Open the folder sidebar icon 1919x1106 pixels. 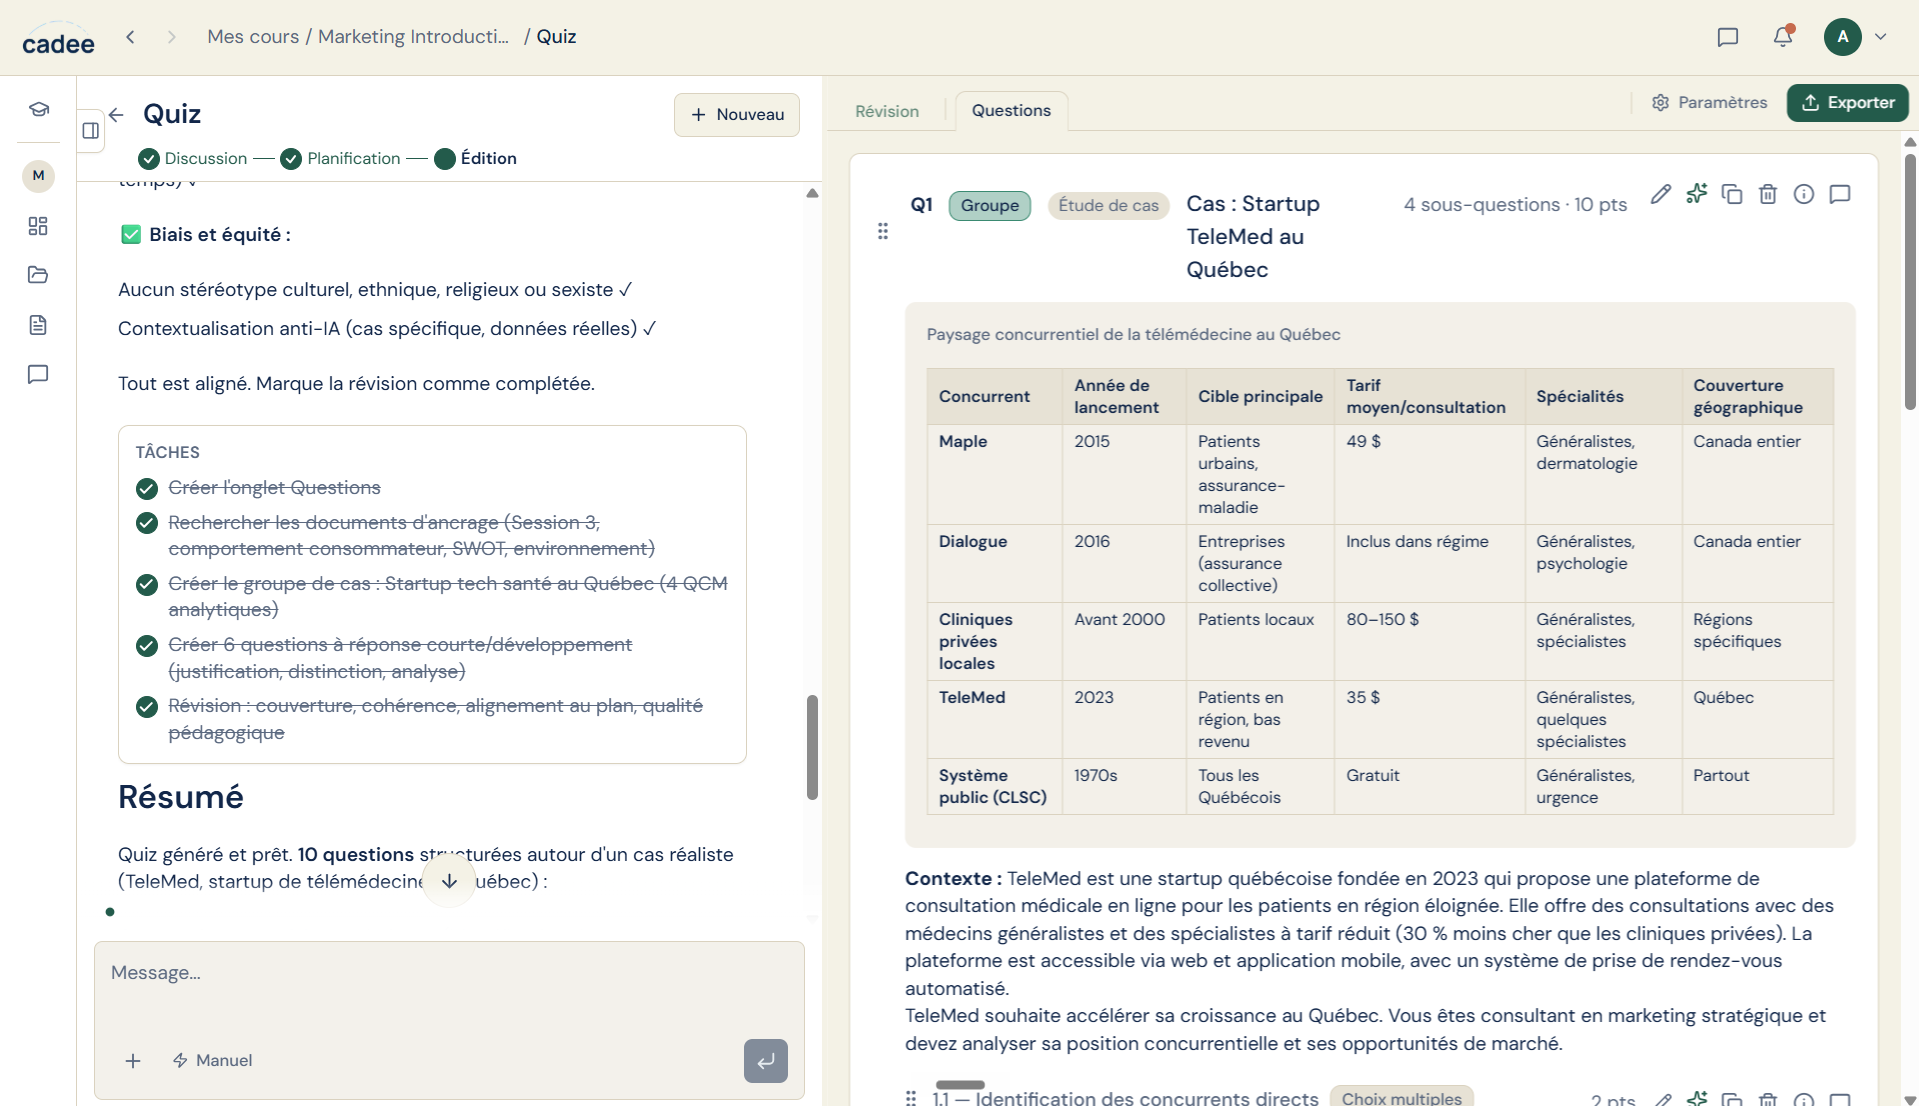coord(38,275)
